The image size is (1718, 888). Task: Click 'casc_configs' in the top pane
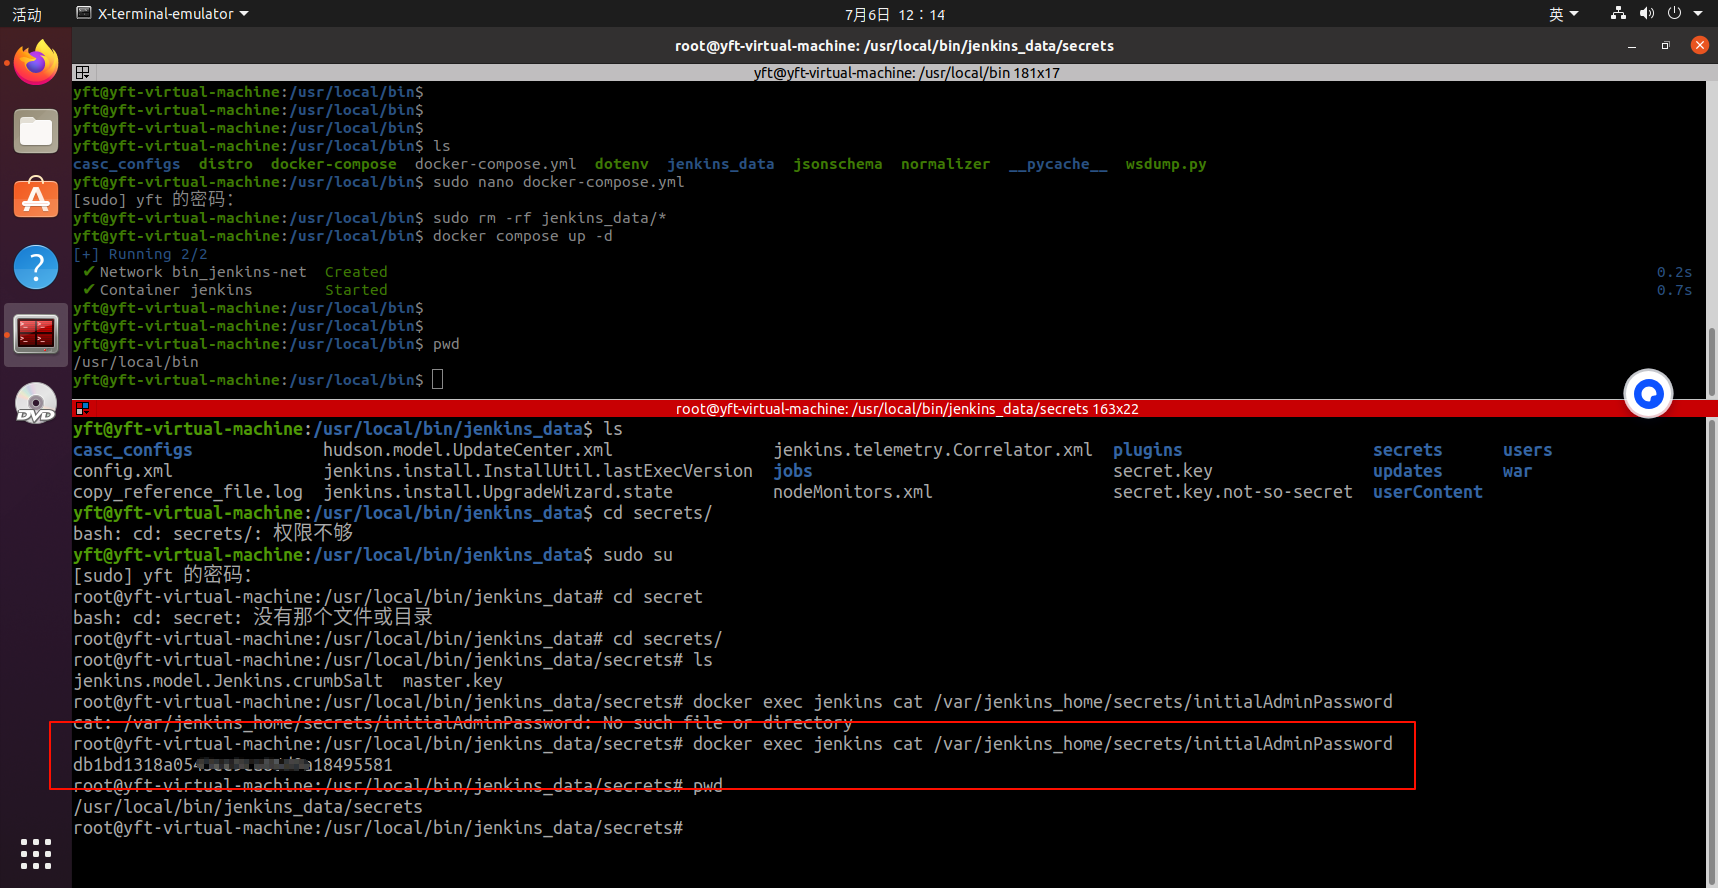[x=126, y=164]
